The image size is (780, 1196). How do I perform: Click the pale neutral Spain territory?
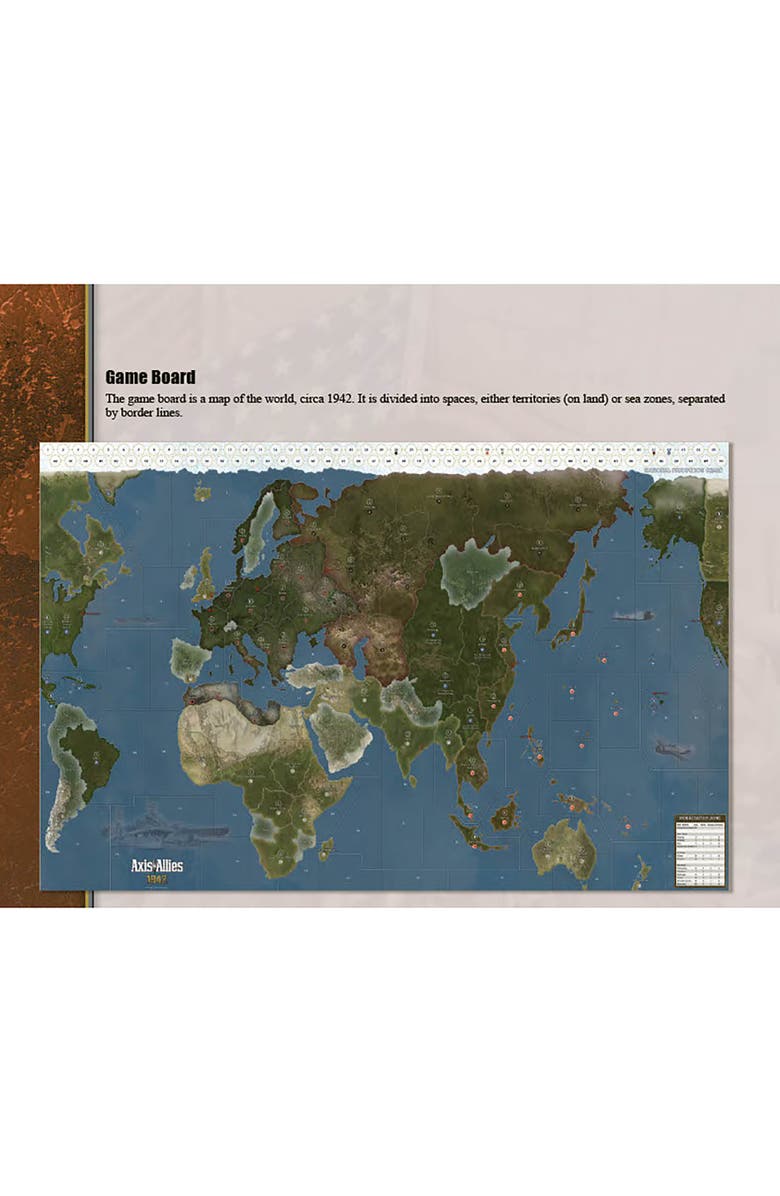pyautogui.click(x=190, y=659)
